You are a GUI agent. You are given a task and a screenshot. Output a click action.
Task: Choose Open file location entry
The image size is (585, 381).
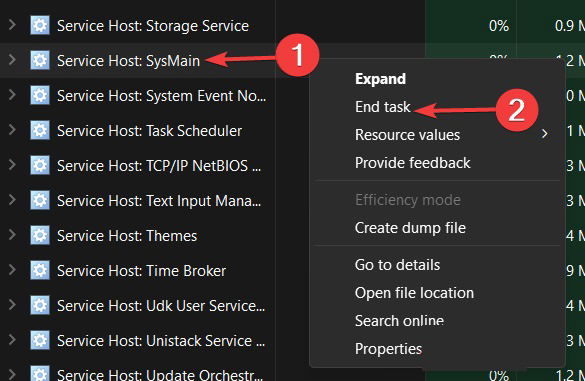[414, 293]
